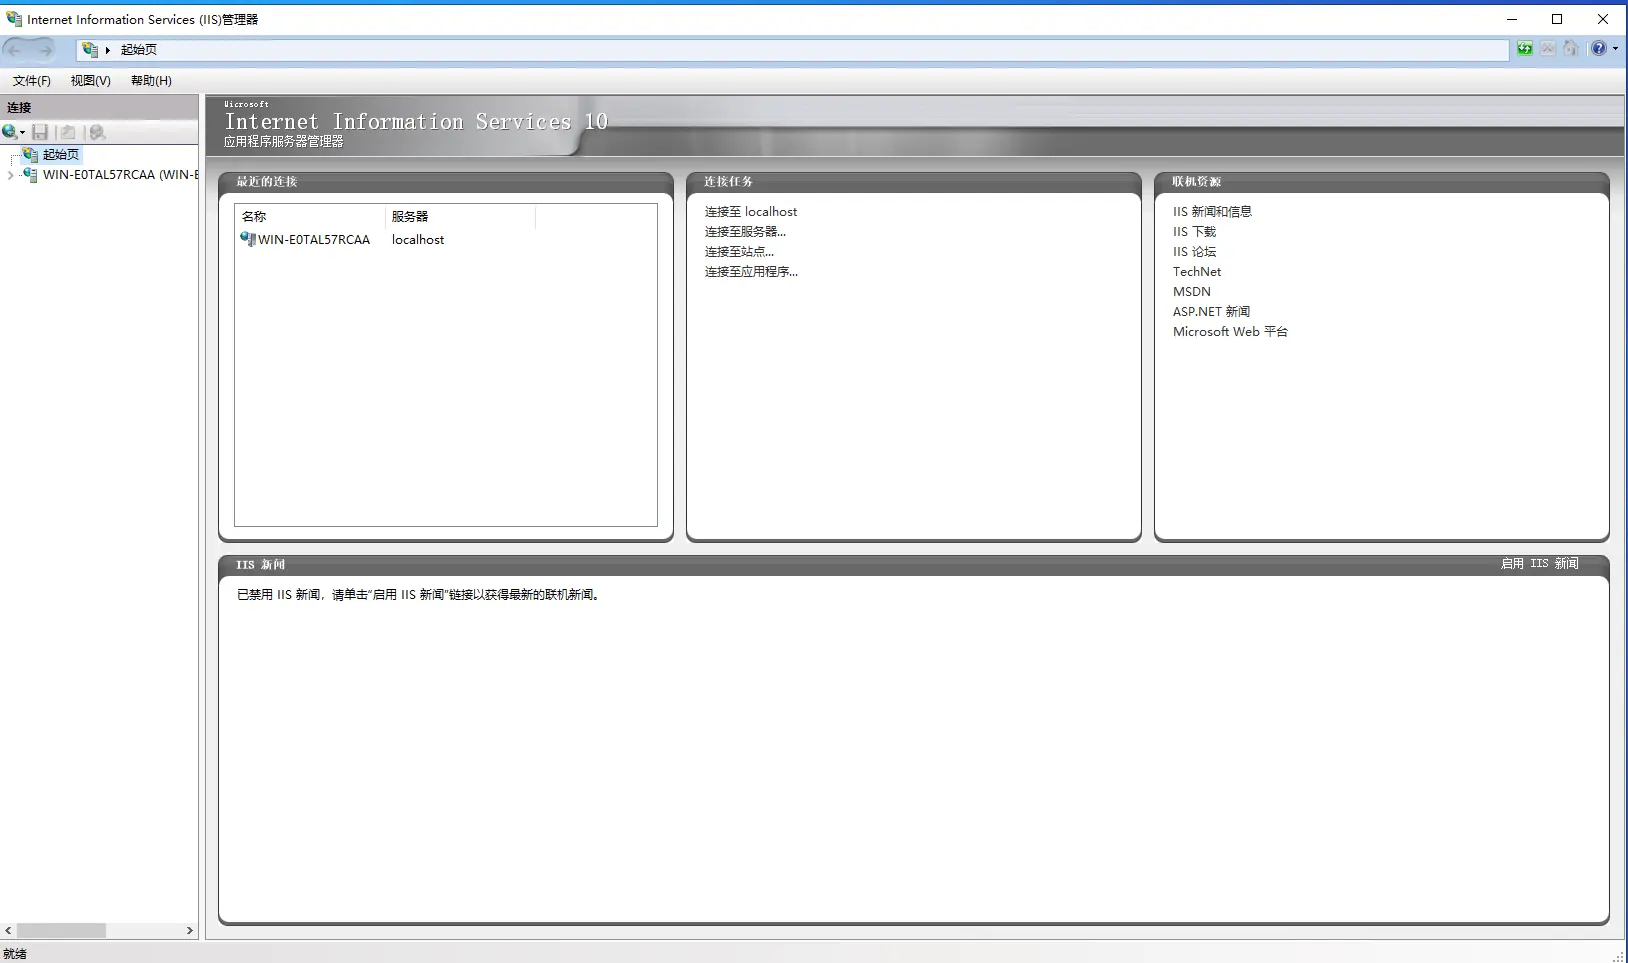The width and height of the screenshot is (1628, 963).
Task: Click the Save floppy icon in connections toolbar
Action: coord(40,132)
